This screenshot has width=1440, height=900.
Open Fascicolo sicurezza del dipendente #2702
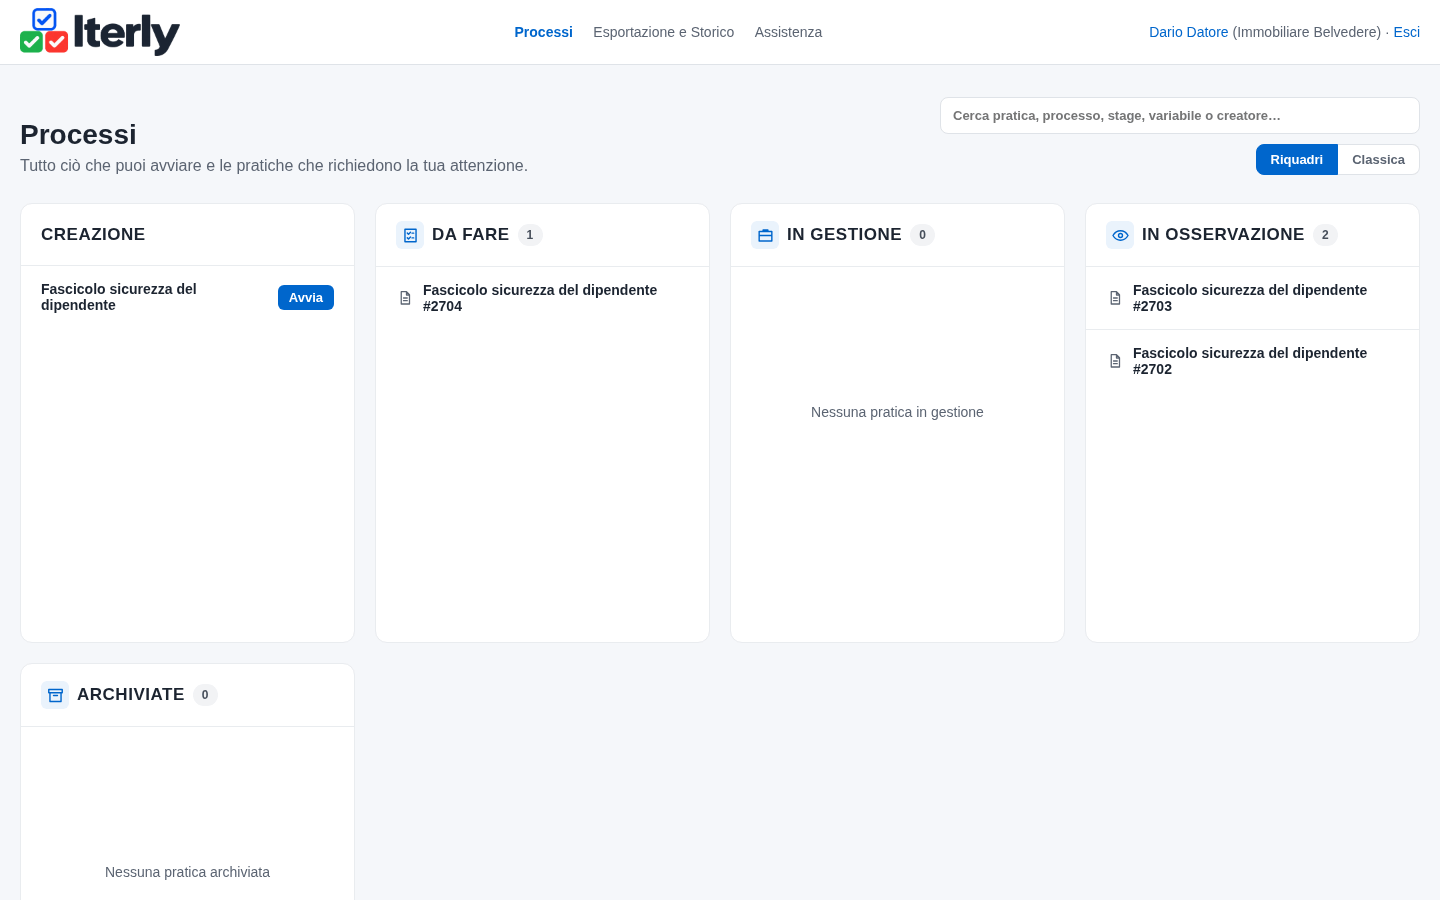point(1252,361)
